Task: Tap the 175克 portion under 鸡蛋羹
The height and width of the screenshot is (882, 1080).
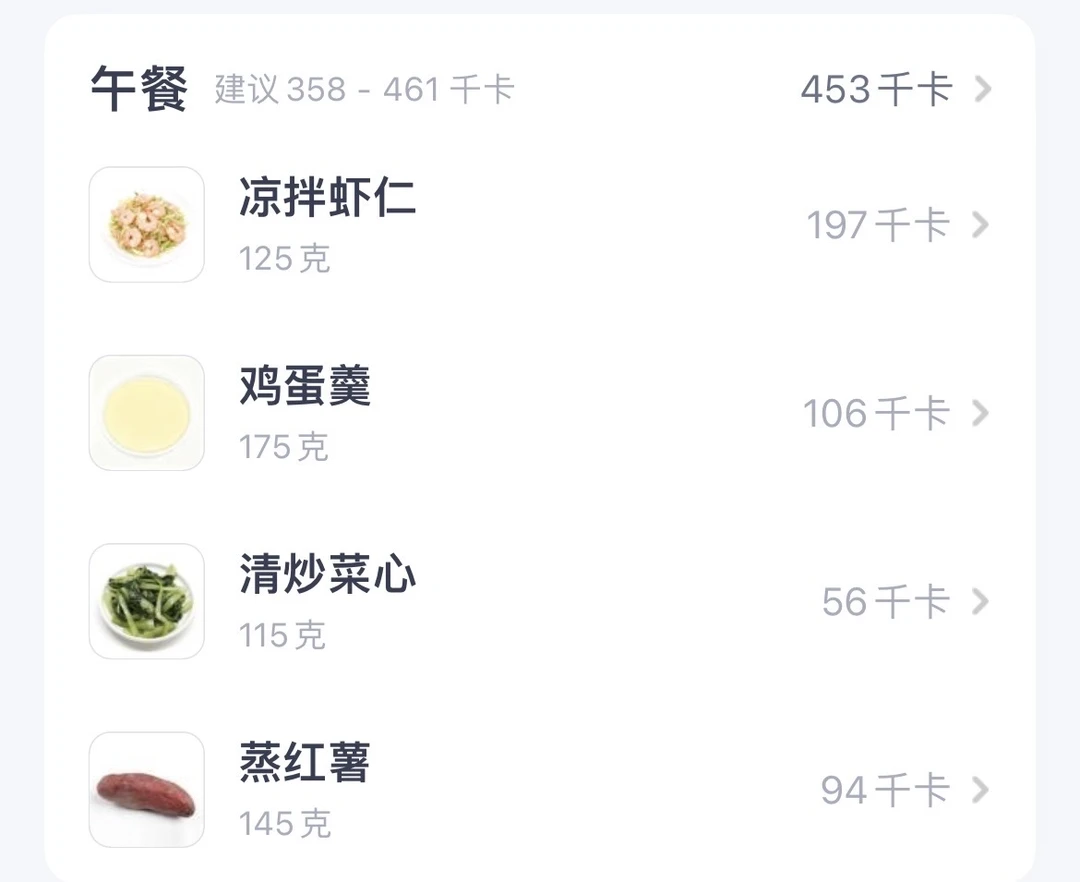Action: pyautogui.click(x=284, y=447)
